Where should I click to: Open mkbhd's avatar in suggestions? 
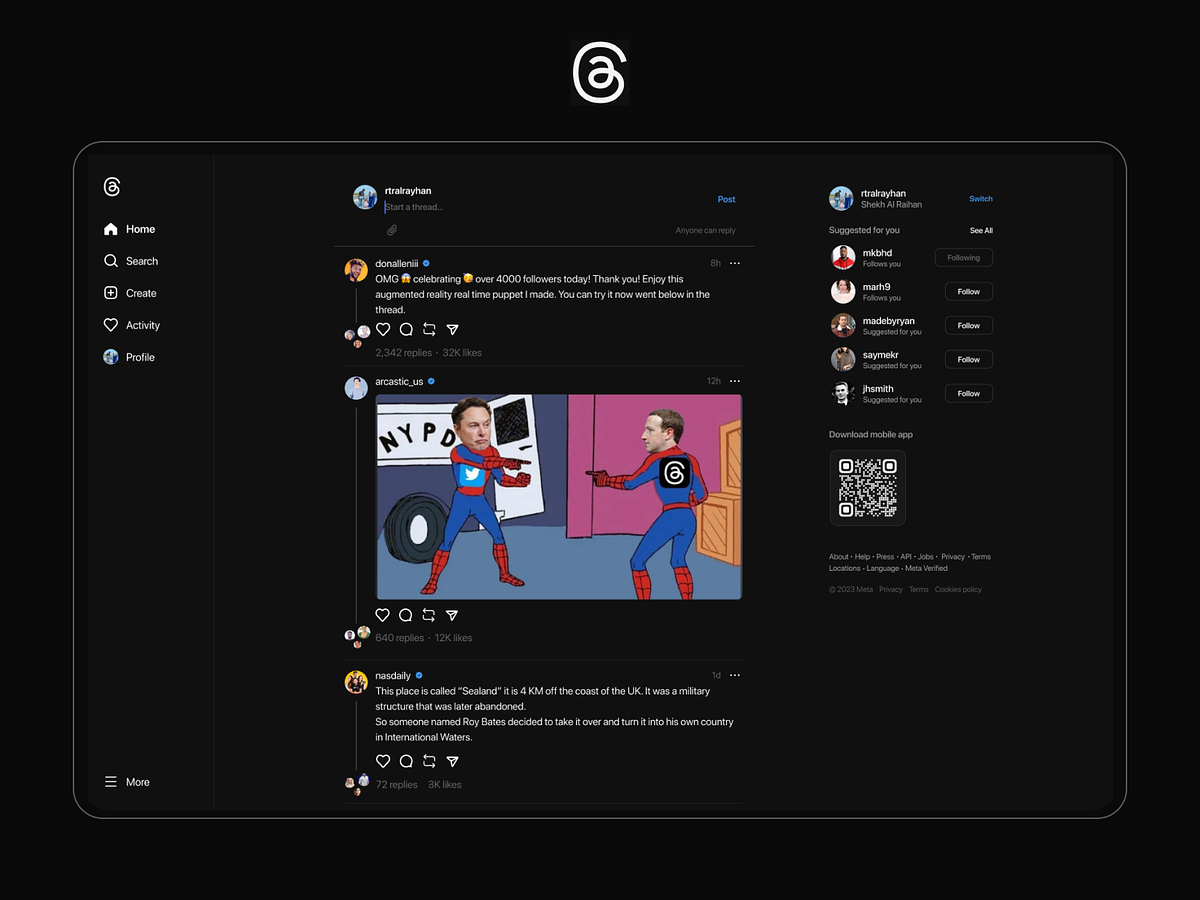click(843, 258)
